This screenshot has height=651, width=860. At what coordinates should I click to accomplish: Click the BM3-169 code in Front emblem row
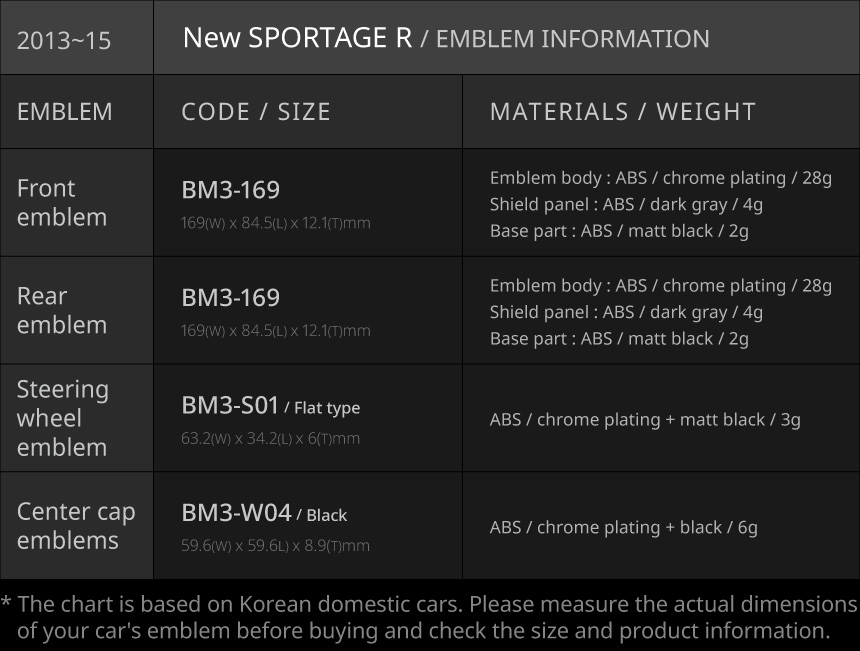pos(230,190)
